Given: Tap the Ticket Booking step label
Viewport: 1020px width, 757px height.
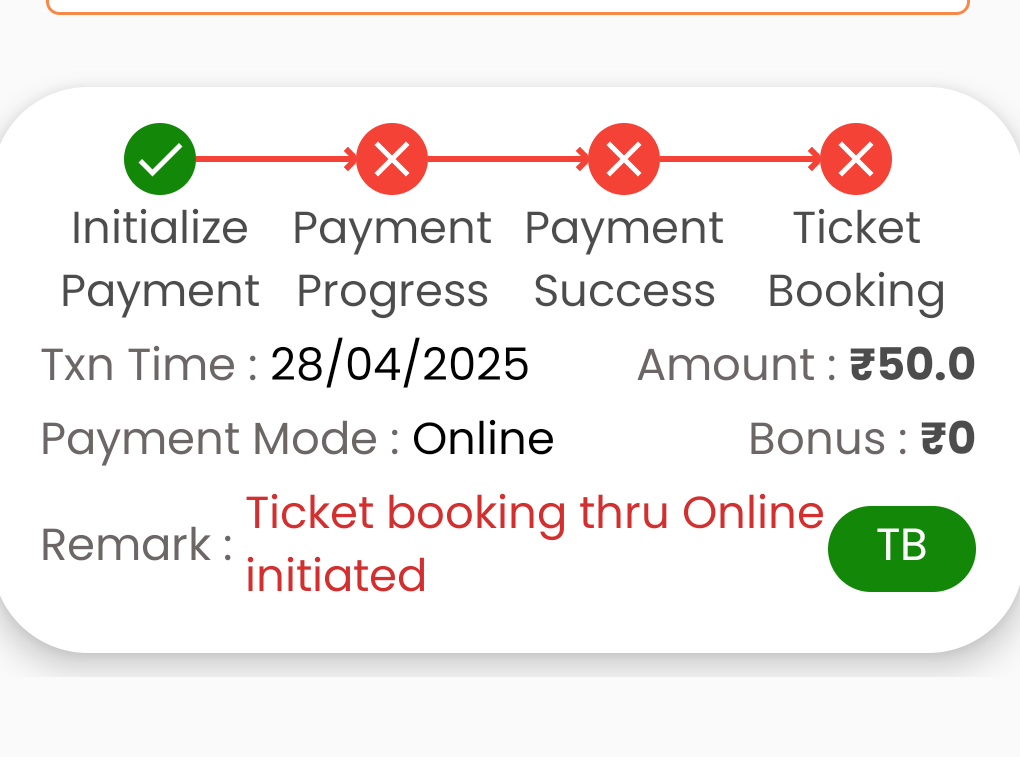Looking at the screenshot, I should pos(856,259).
